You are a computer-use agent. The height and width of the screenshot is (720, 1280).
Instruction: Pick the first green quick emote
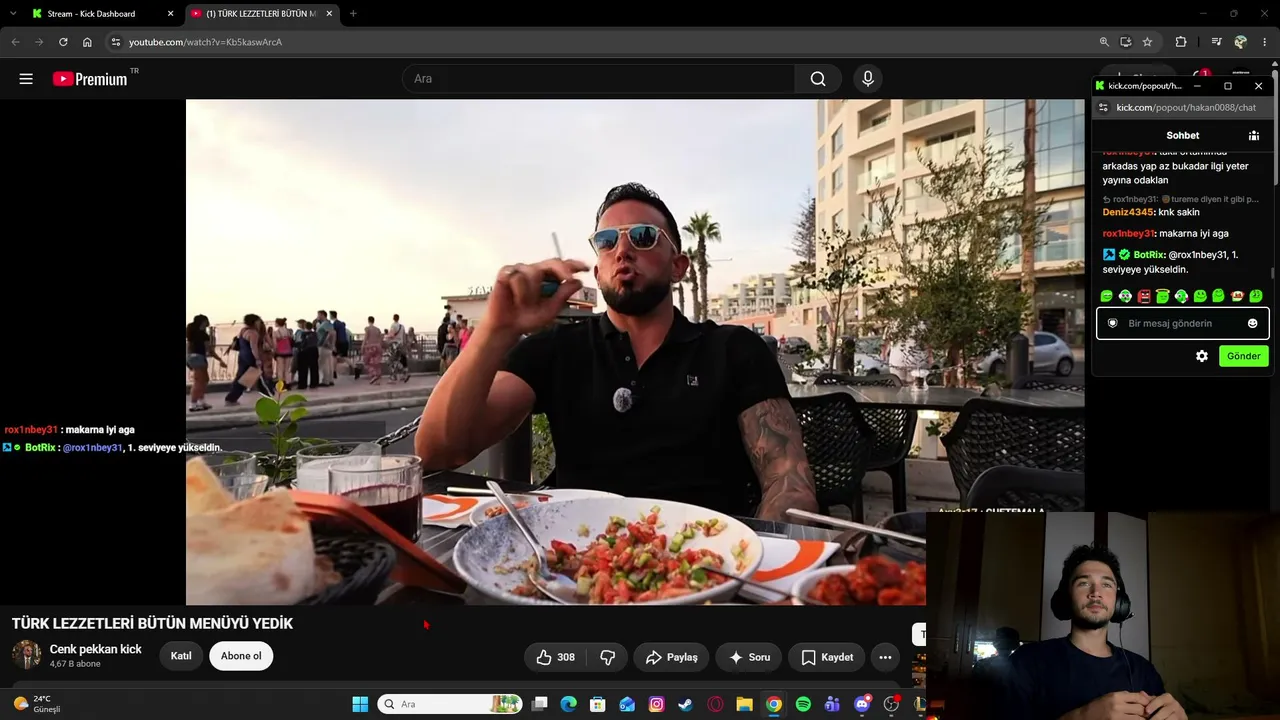click(x=1107, y=296)
